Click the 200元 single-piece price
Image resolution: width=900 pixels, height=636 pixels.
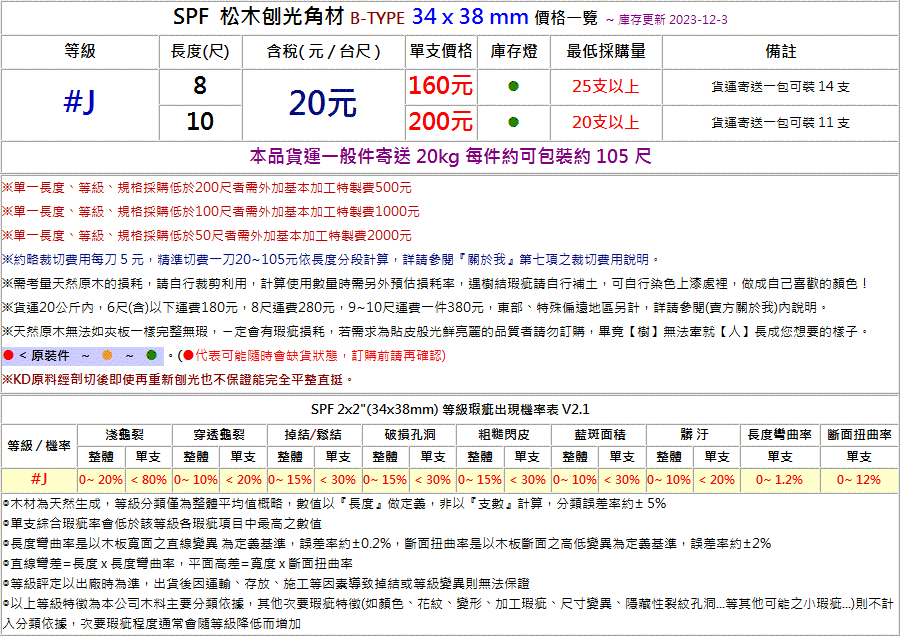(x=441, y=122)
